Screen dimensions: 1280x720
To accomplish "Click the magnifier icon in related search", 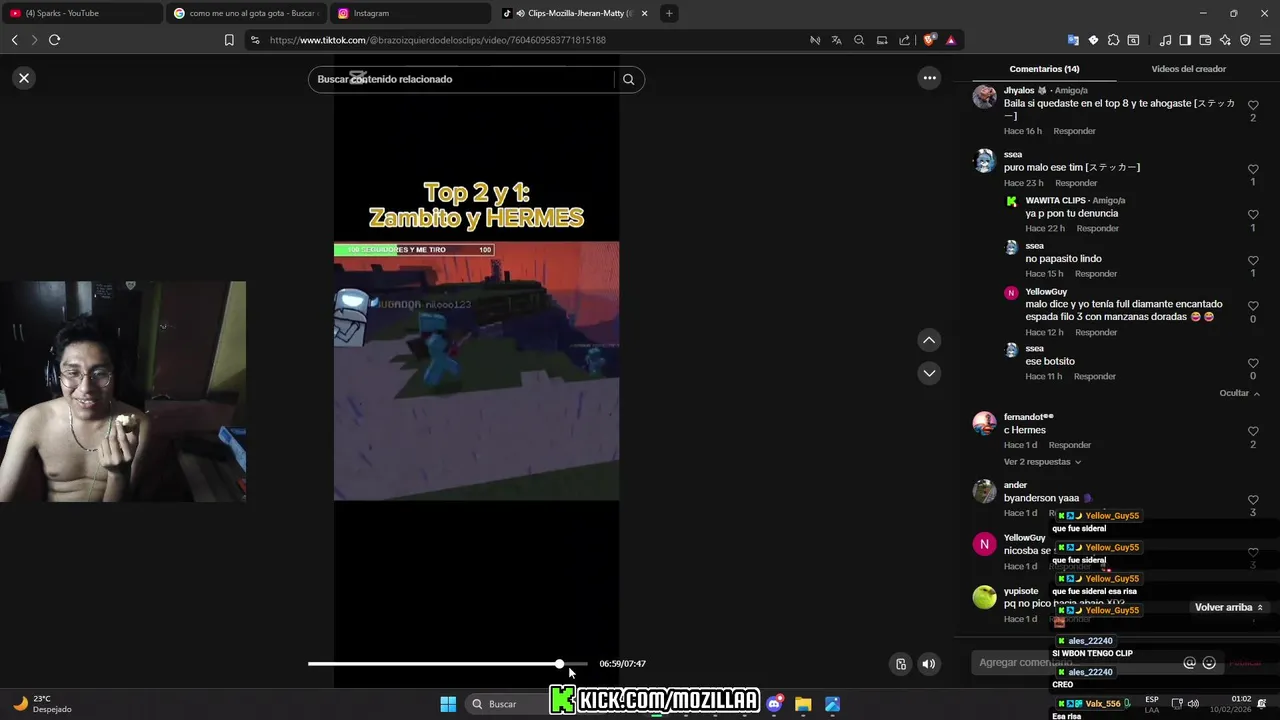I will coord(628,79).
